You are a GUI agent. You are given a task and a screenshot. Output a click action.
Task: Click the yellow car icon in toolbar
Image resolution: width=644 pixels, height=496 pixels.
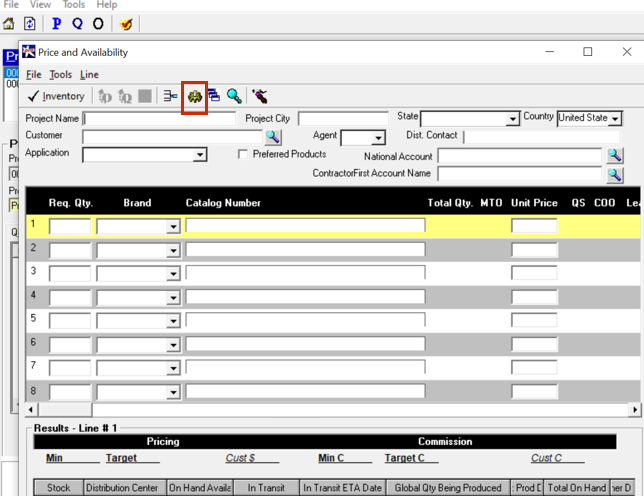[x=195, y=97]
